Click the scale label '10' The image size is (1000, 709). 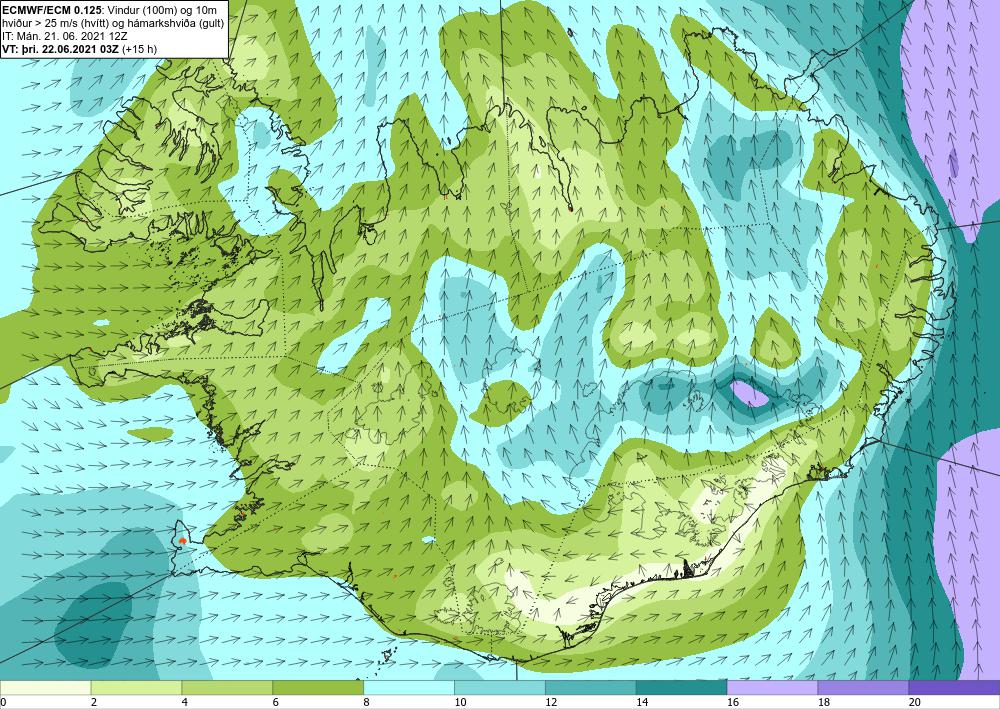(x=460, y=703)
